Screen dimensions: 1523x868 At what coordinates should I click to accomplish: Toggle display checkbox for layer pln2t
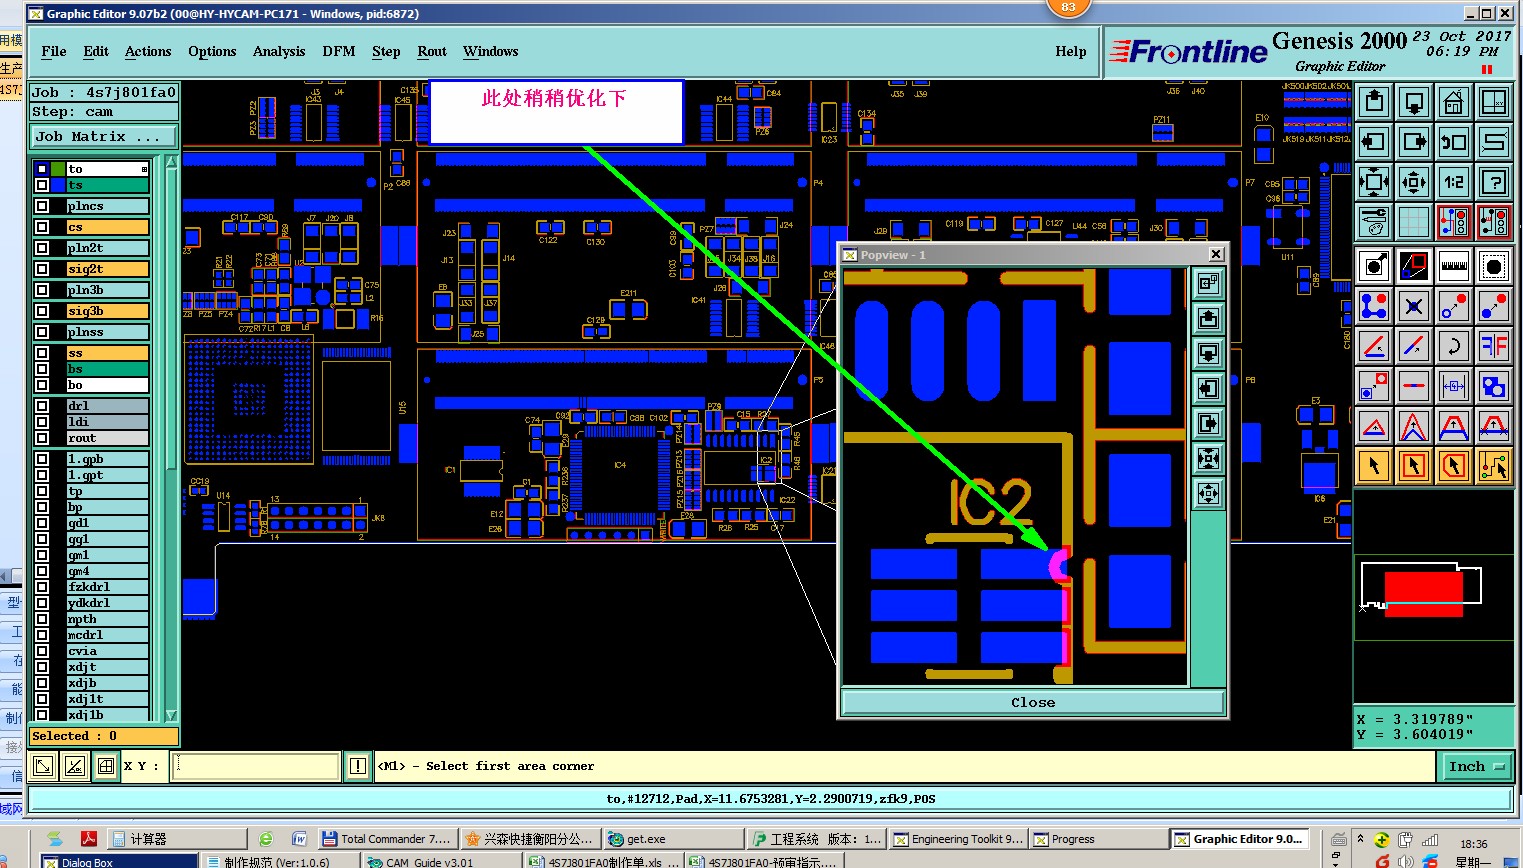pyautogui.click(x=42, y=248)
